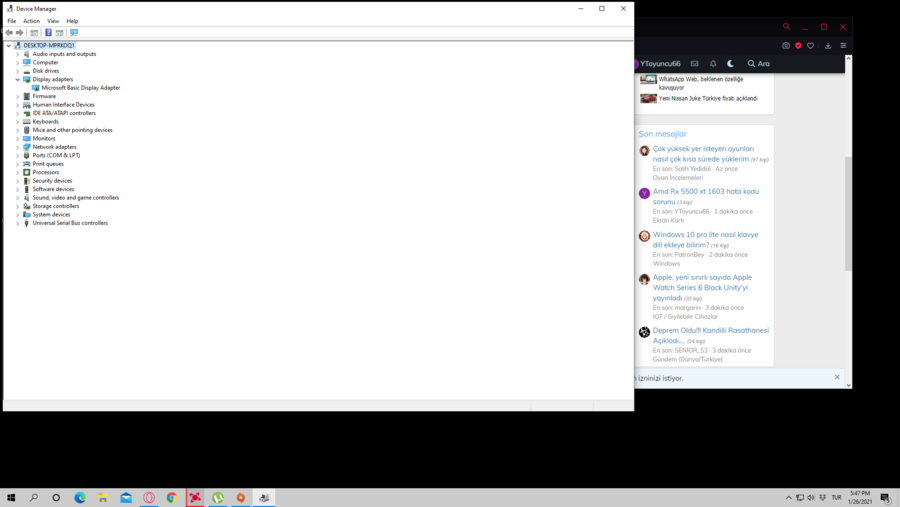The height and width of the screenshot is (507, 900).
Task: Click the Cortana circle on the taskbar
Action: click(56, 498)
